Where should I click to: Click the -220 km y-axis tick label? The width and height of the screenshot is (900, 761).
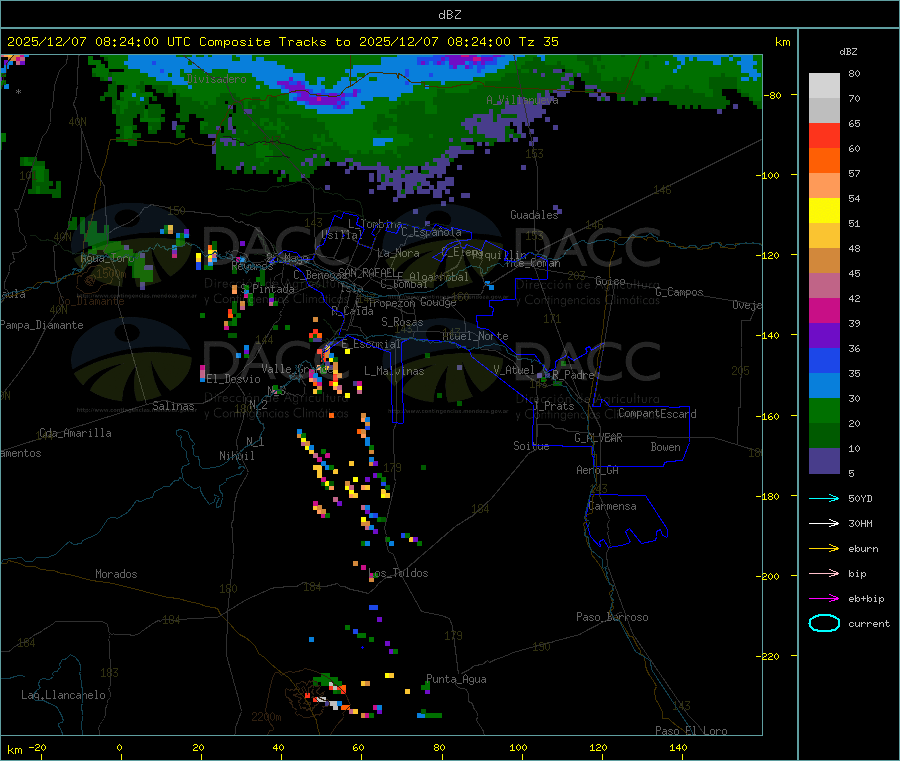click(770, 656)
